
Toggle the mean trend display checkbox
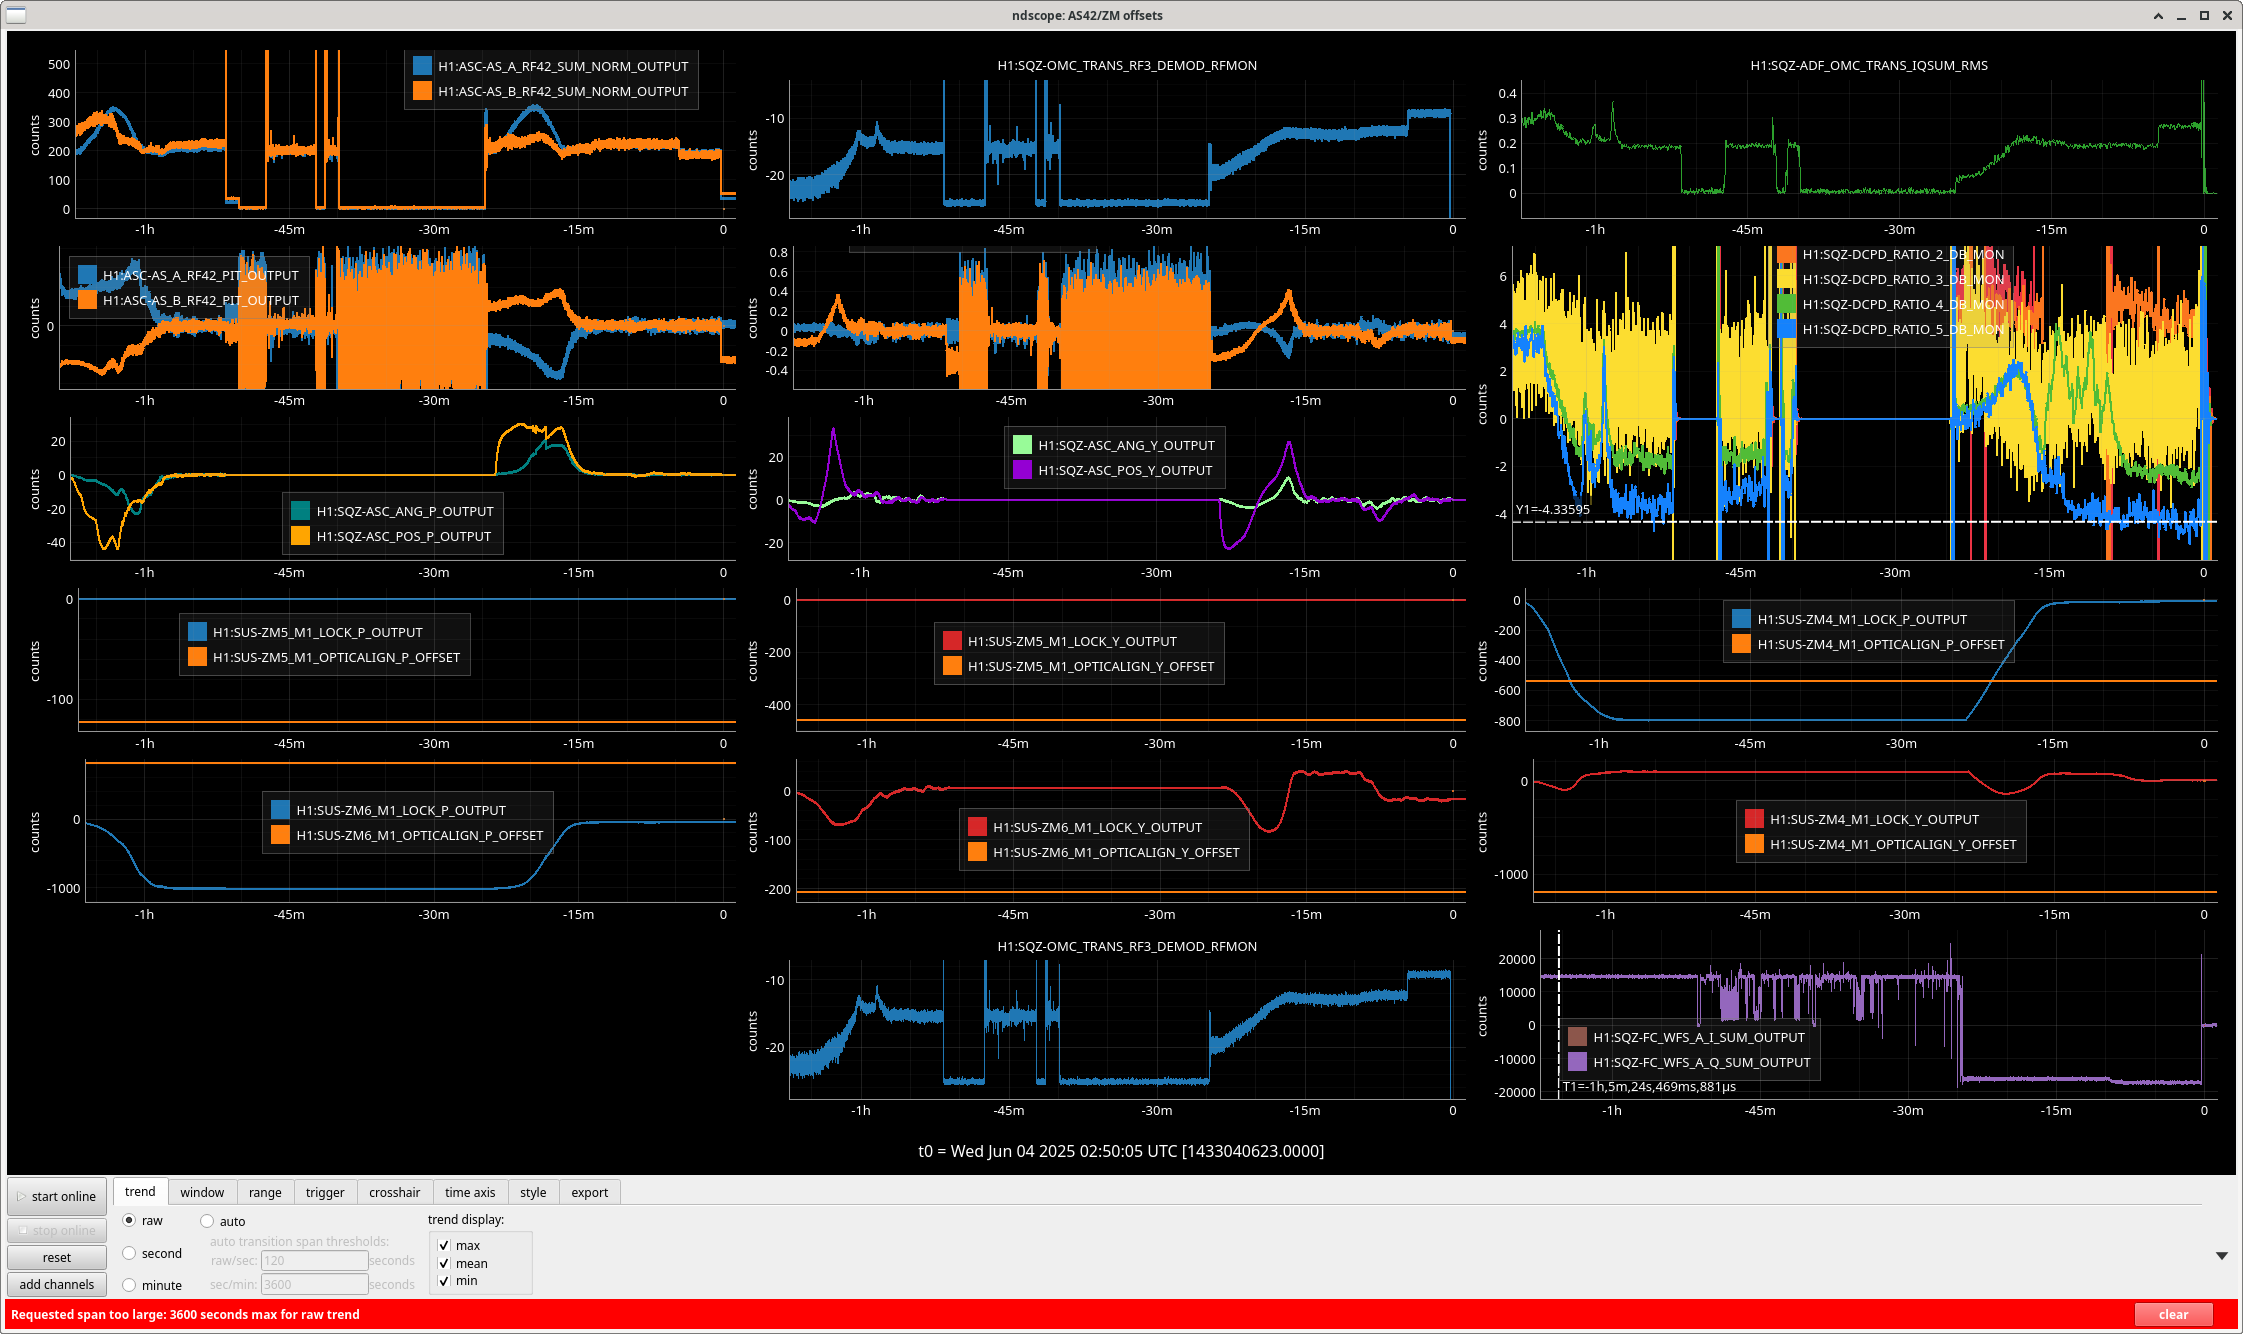444,1263
